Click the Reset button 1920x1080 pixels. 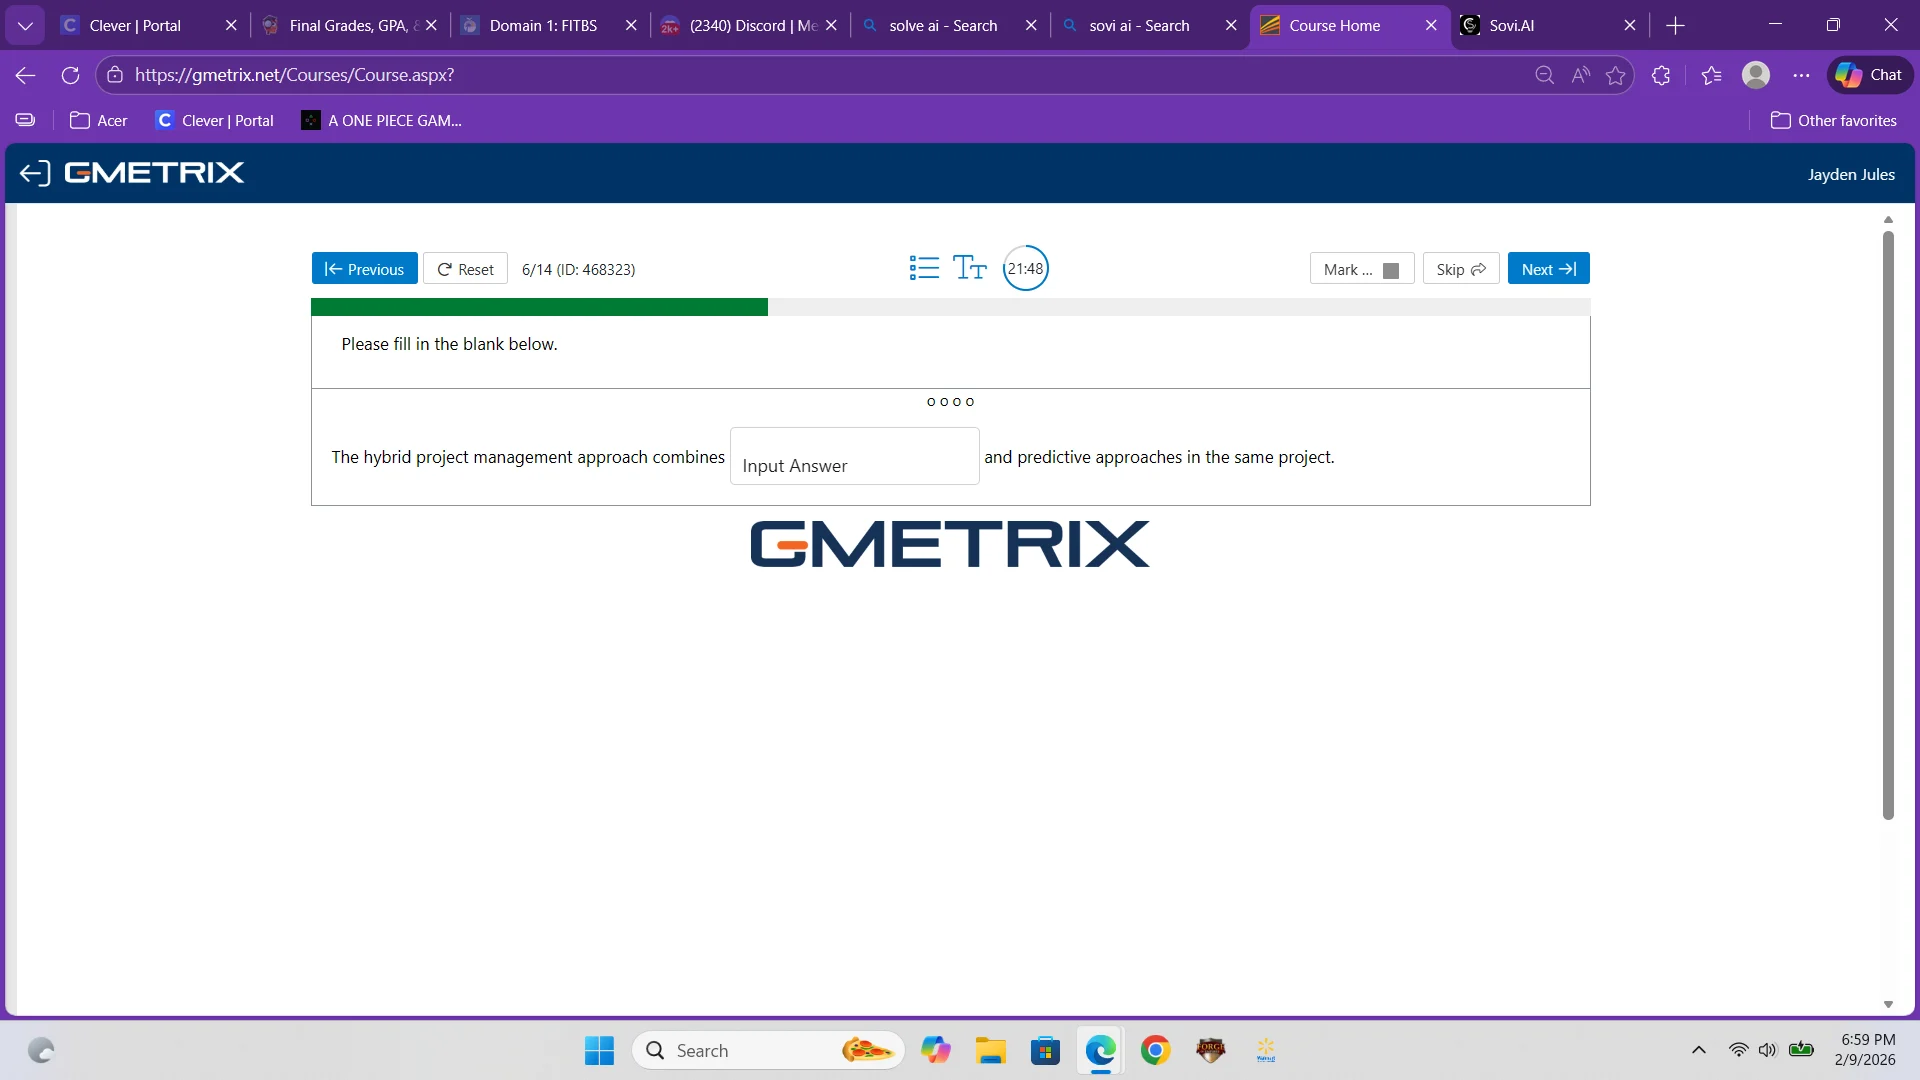(465, 269)
